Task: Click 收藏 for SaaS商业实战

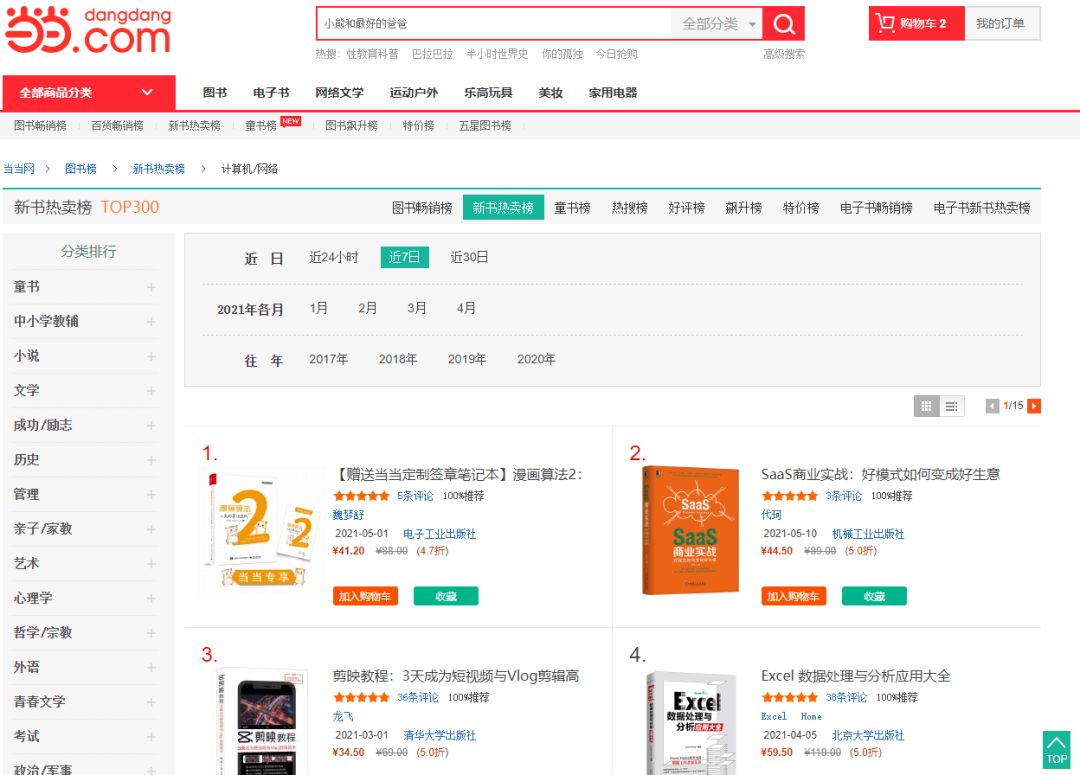Action: pos(874,597)
